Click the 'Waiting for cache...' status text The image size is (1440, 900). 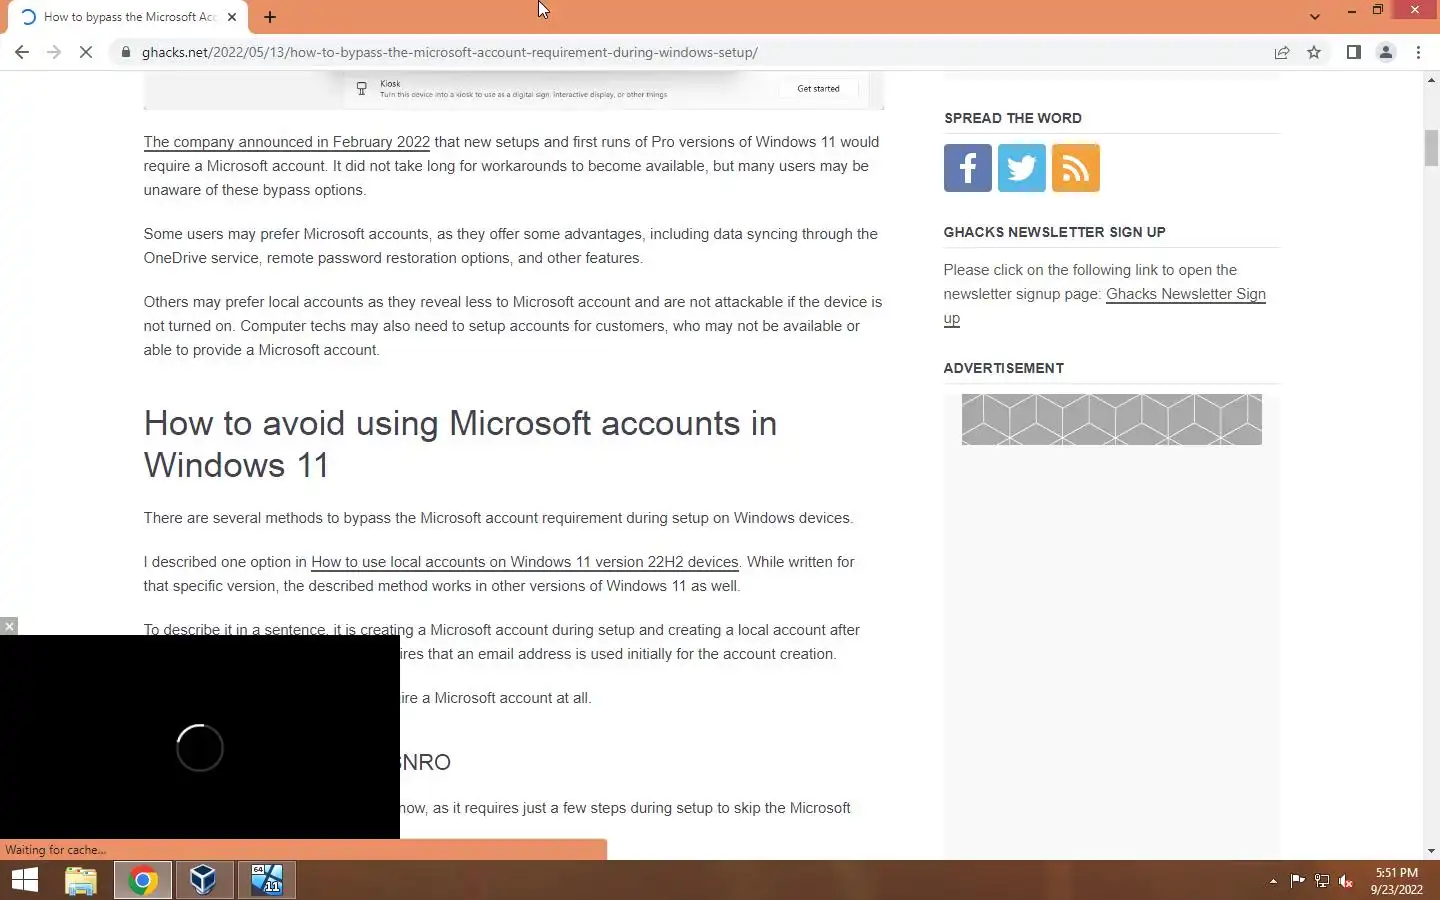pos(55,850)
